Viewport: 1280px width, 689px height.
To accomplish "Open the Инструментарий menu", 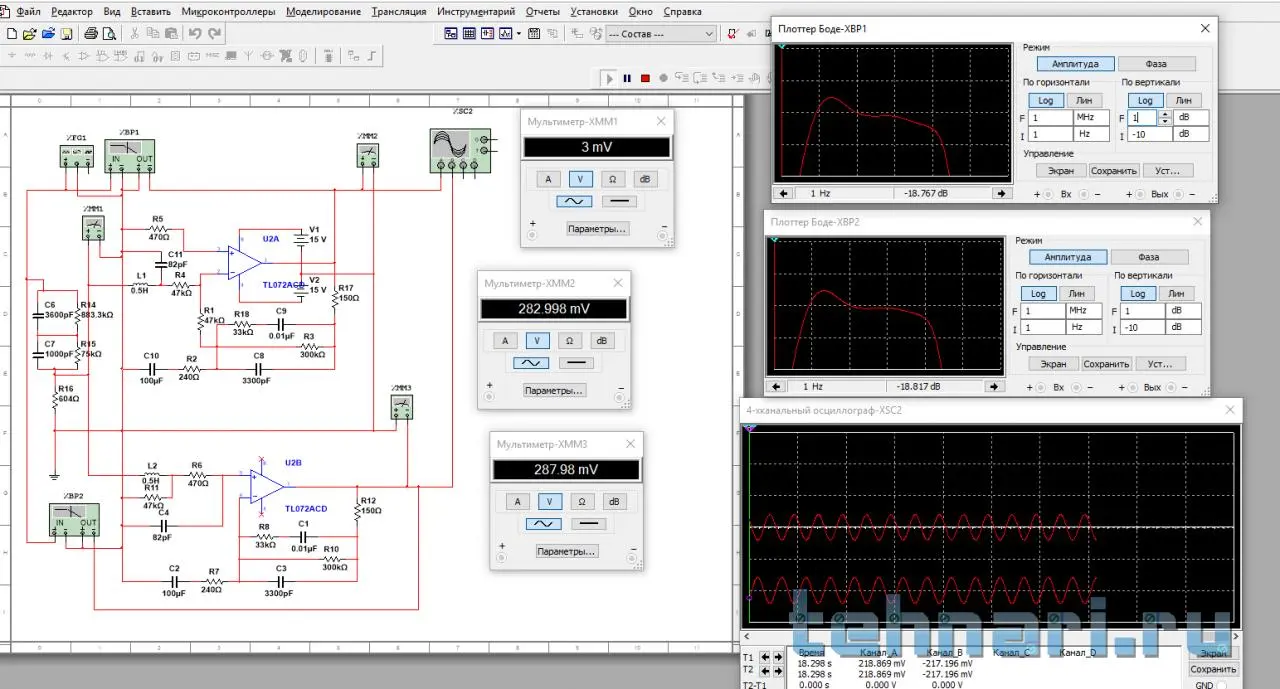I will (x=476, y=12).
